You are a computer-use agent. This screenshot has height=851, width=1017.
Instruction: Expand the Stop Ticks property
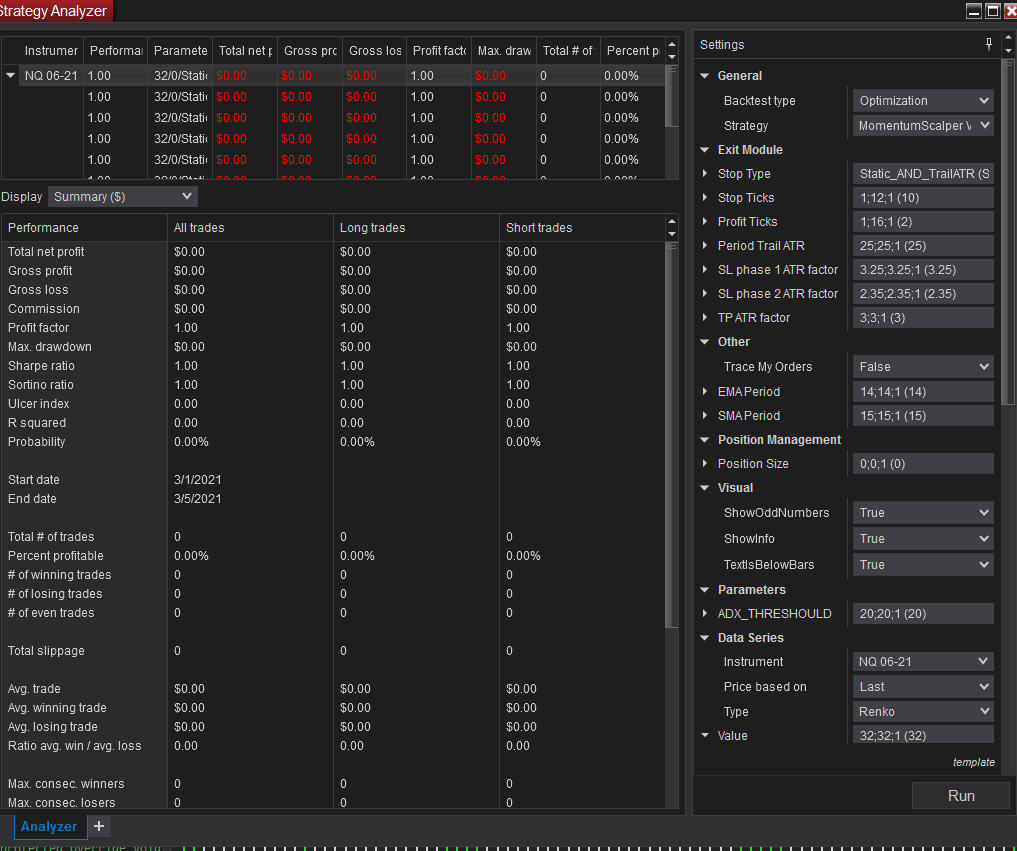[705, 198]
